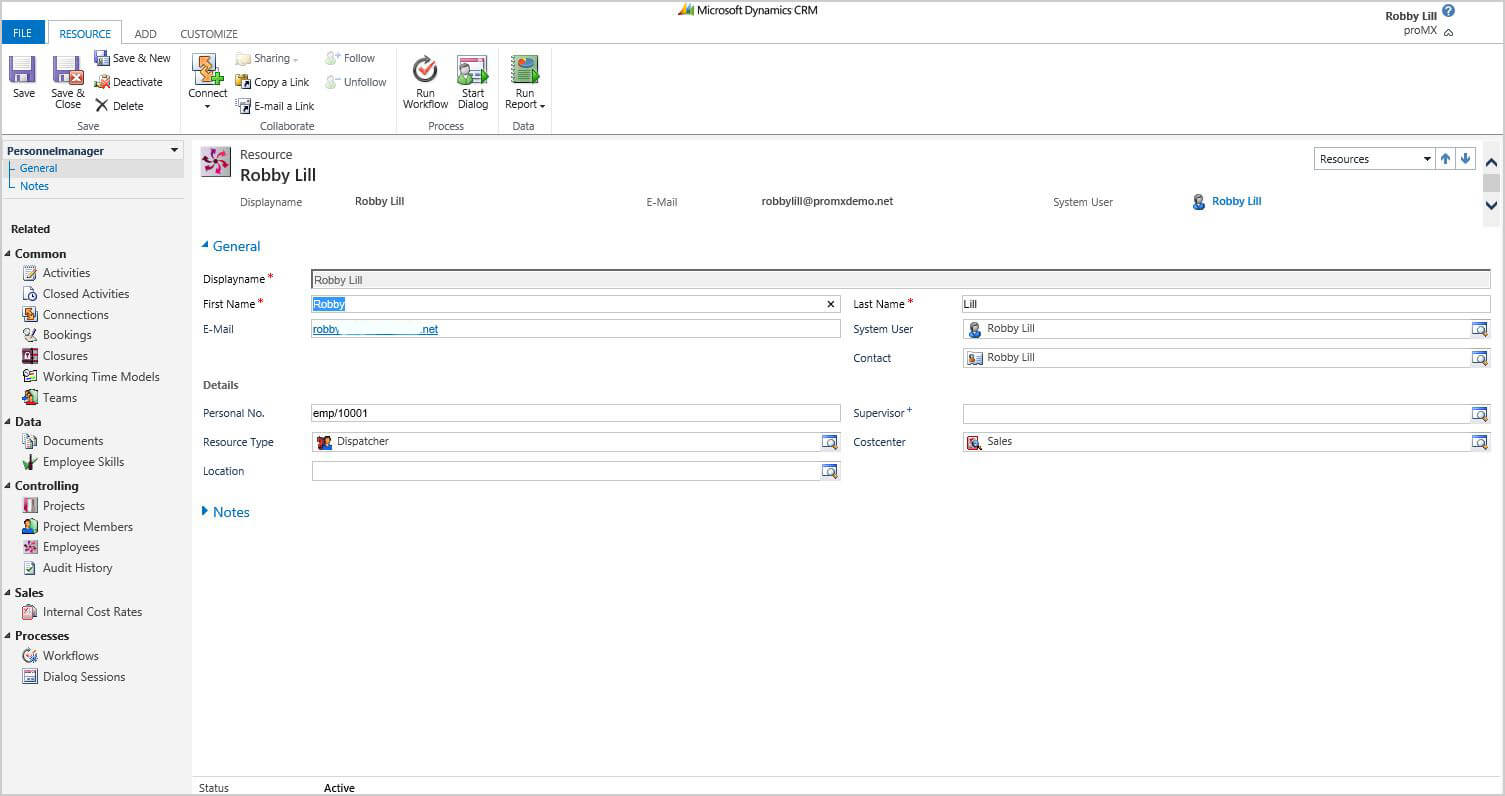
Task: Open the FILE tab
Action: (22, 33)
